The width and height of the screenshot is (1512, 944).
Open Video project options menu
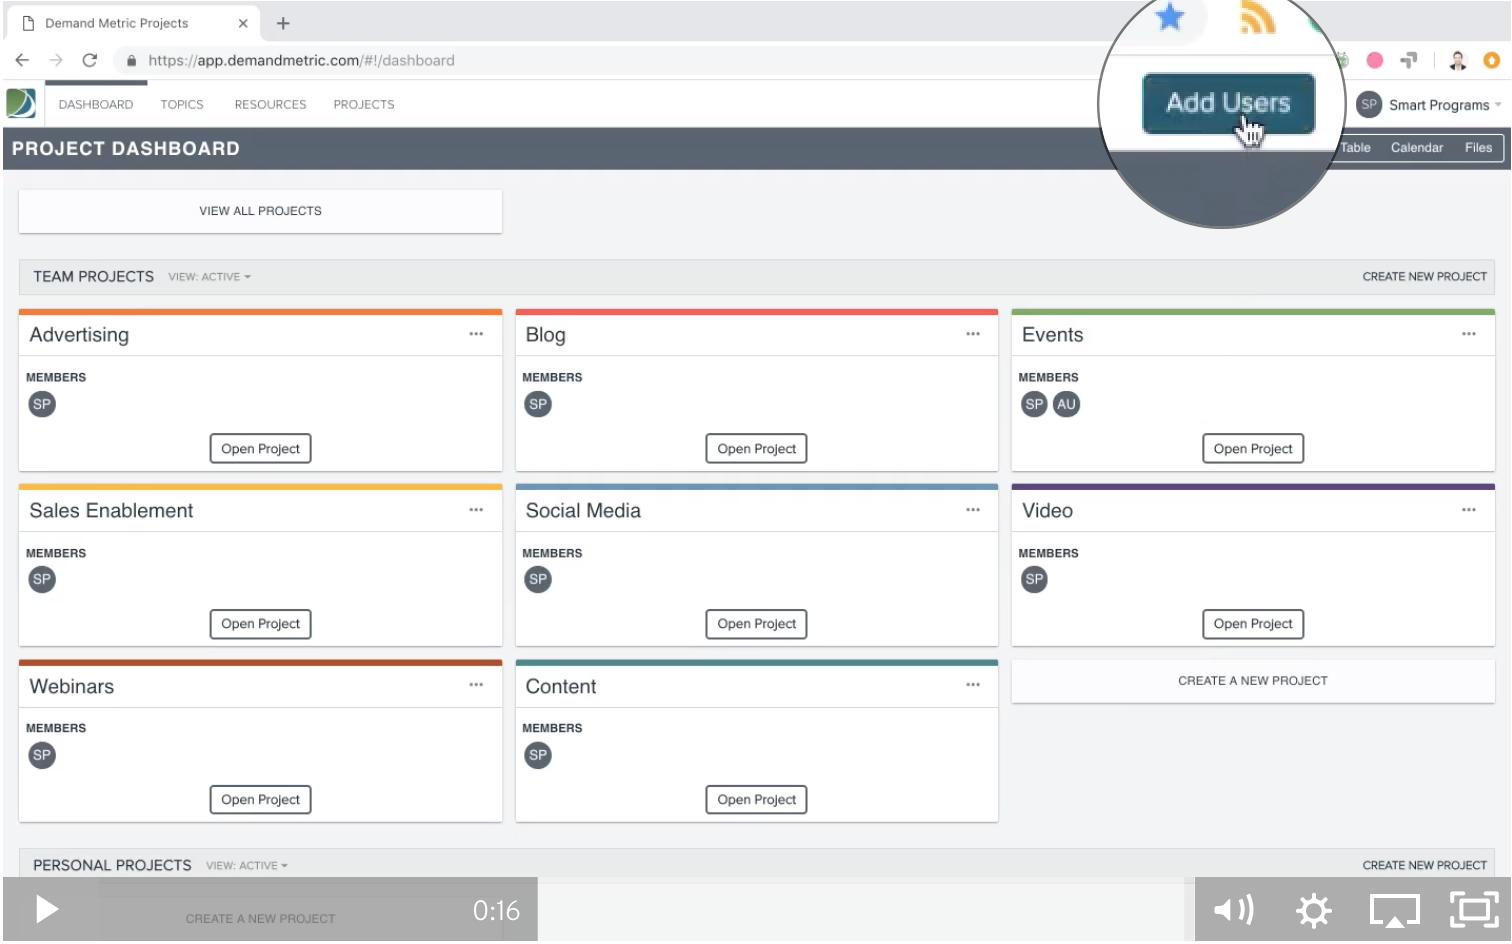point(1468,510)
